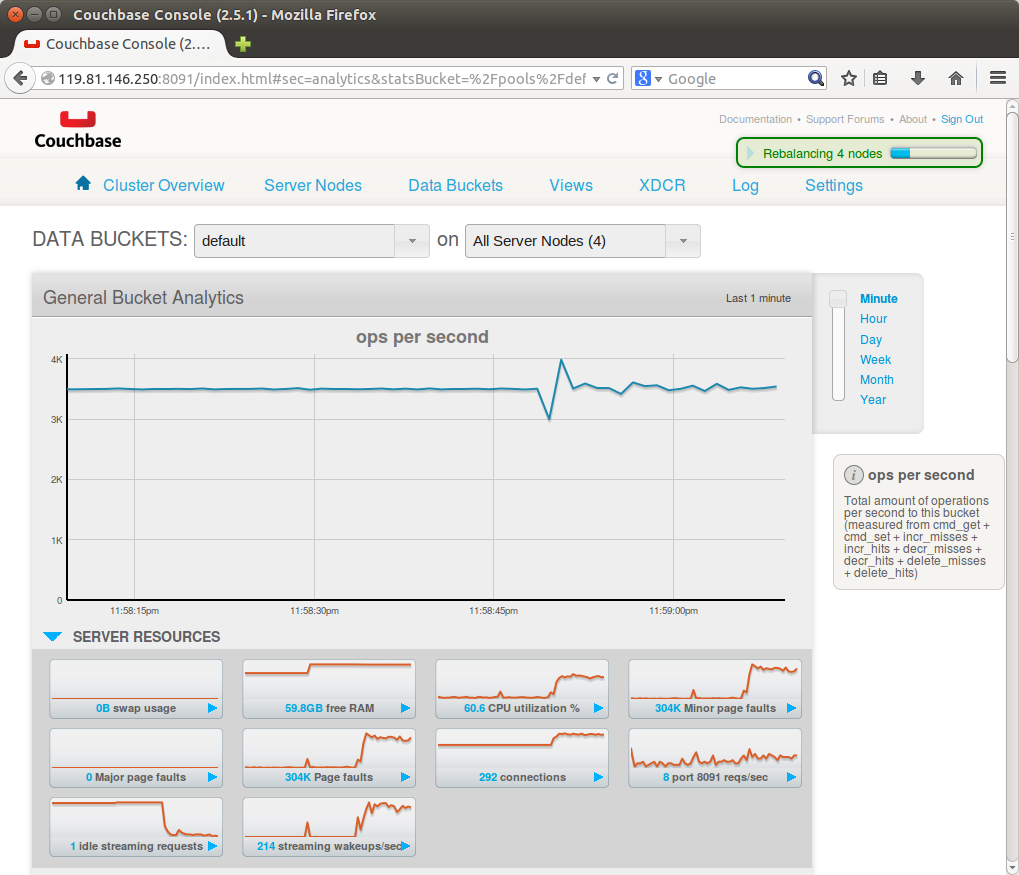Open the downloads arrow icon
The width and height of the screenshot is (1019, 875).
(x=918, y=79)
